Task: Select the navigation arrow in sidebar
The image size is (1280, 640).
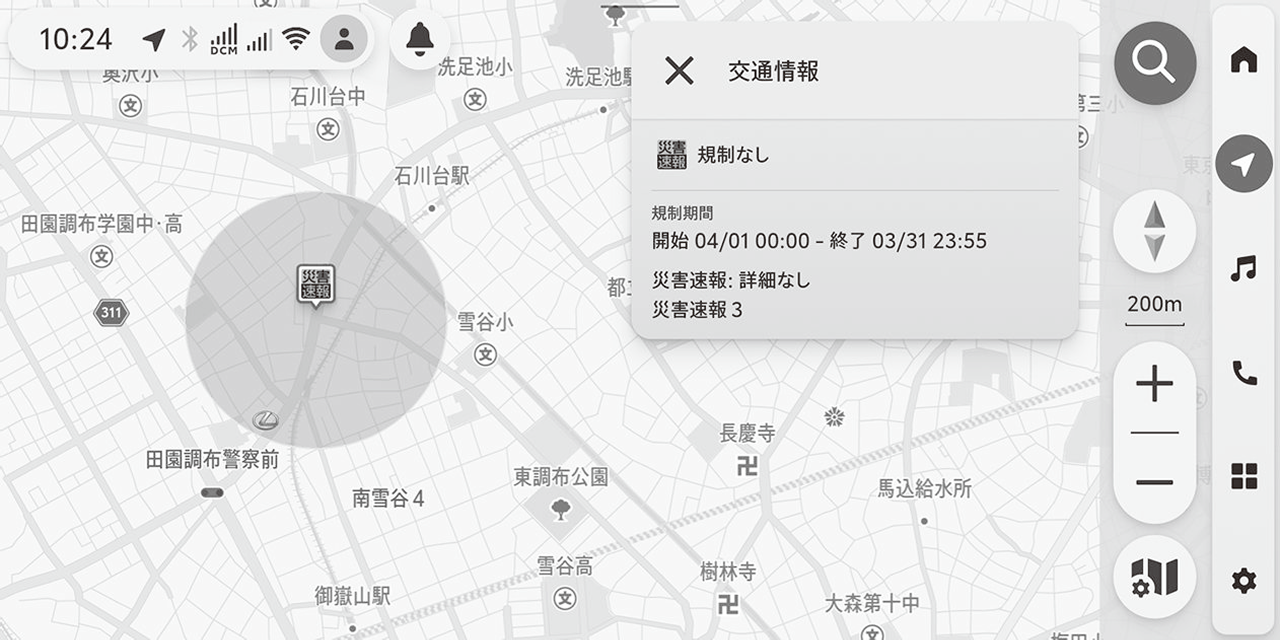Action: 1244,164
